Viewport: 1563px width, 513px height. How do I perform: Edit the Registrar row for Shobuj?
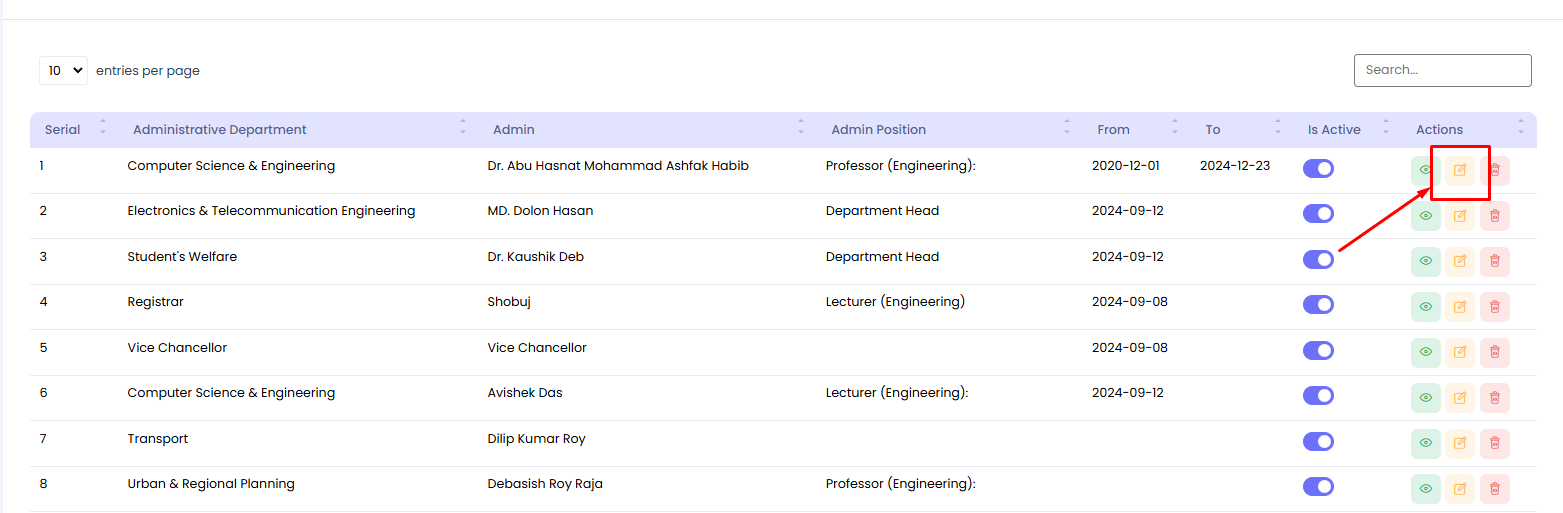[1459, 306]
